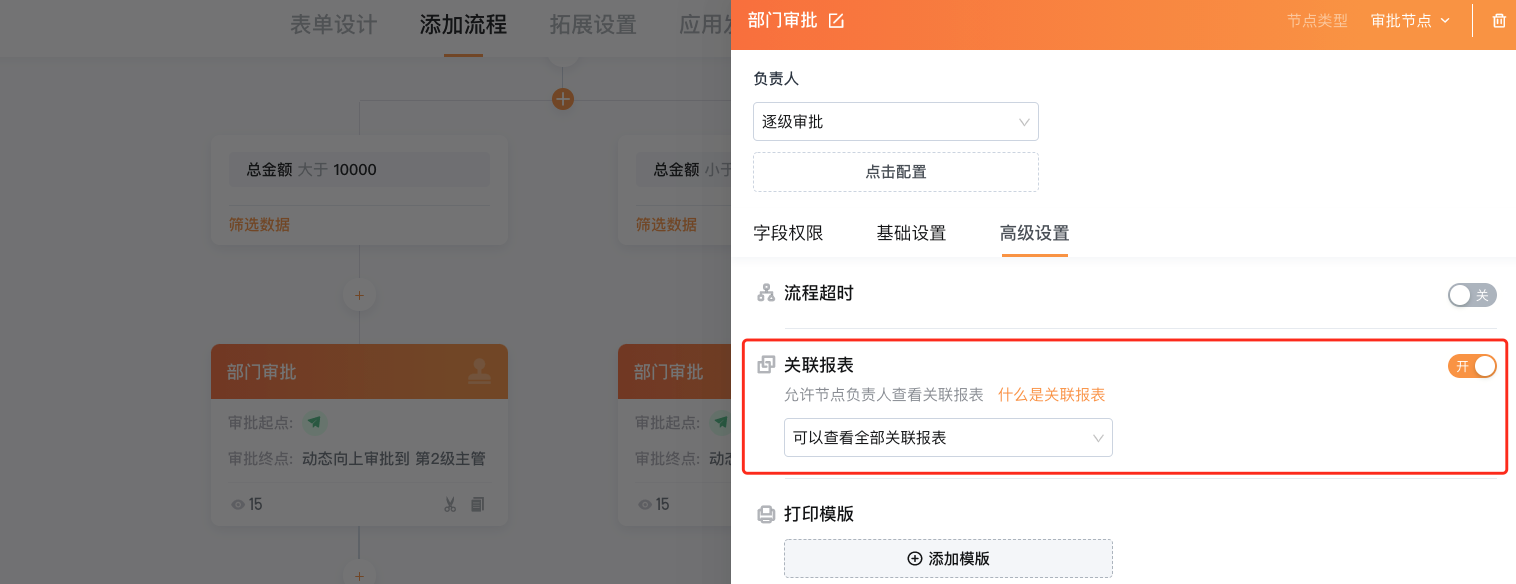1516x584 pixels.
Task: Click the 添加模版 button
Action: [x=948, y=559]
